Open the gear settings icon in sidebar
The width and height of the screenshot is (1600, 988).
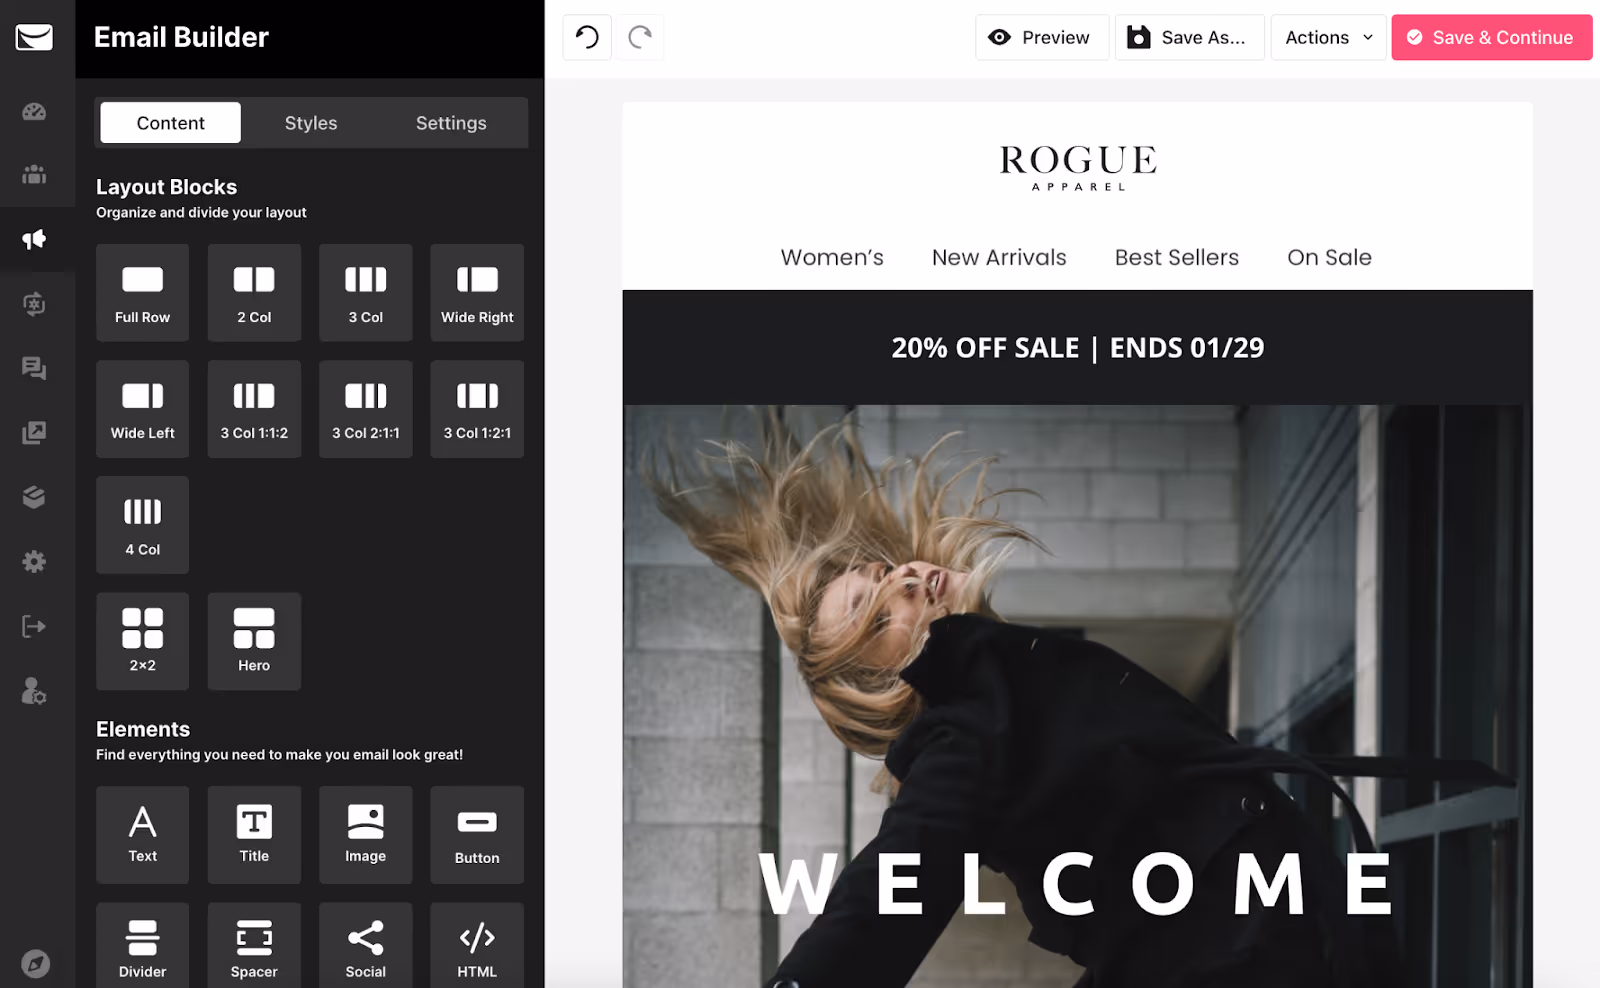coord(34,561)
